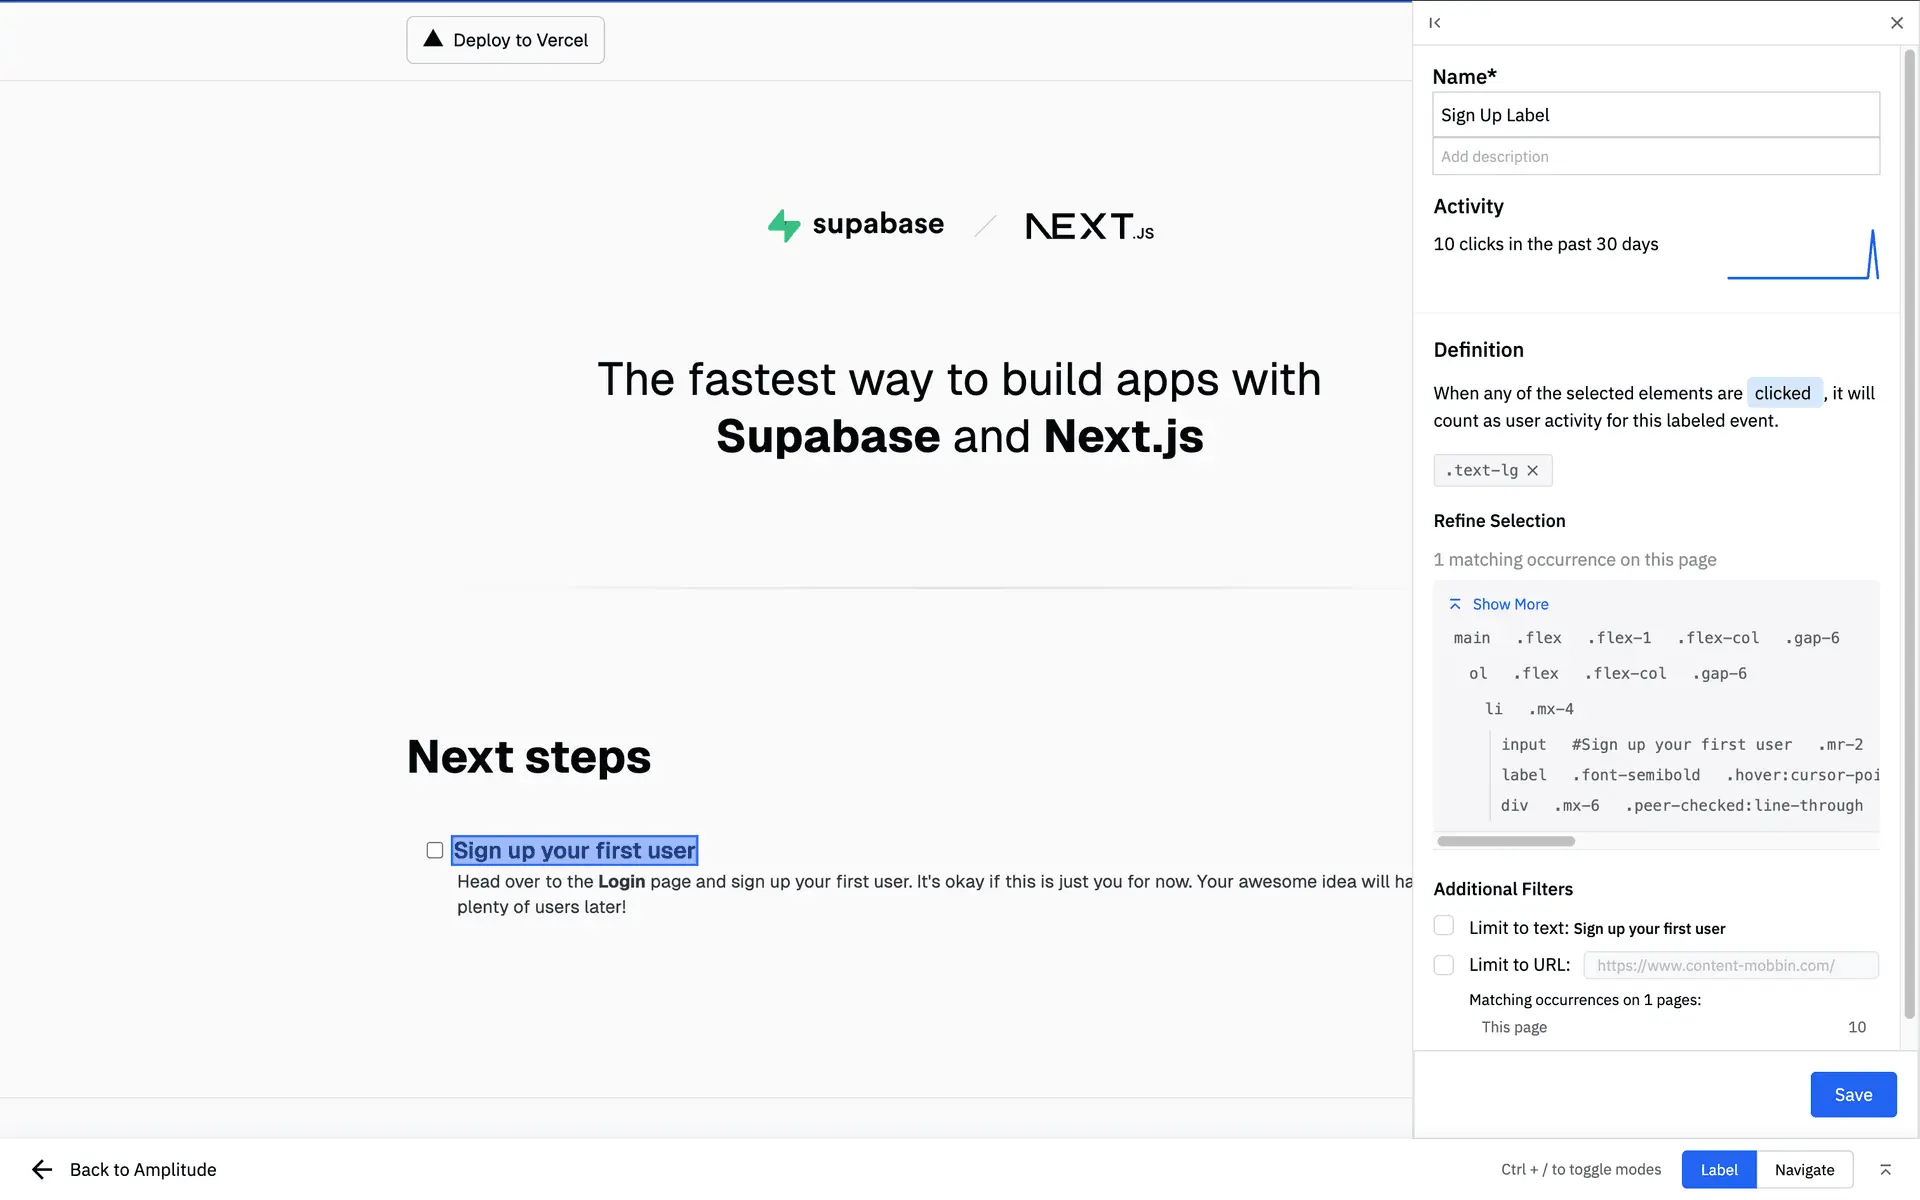Image resolution: width=1920 pixels, height=1200 pixels.
Task: Open the clicked action dropdown
Action: point(1783,393)
